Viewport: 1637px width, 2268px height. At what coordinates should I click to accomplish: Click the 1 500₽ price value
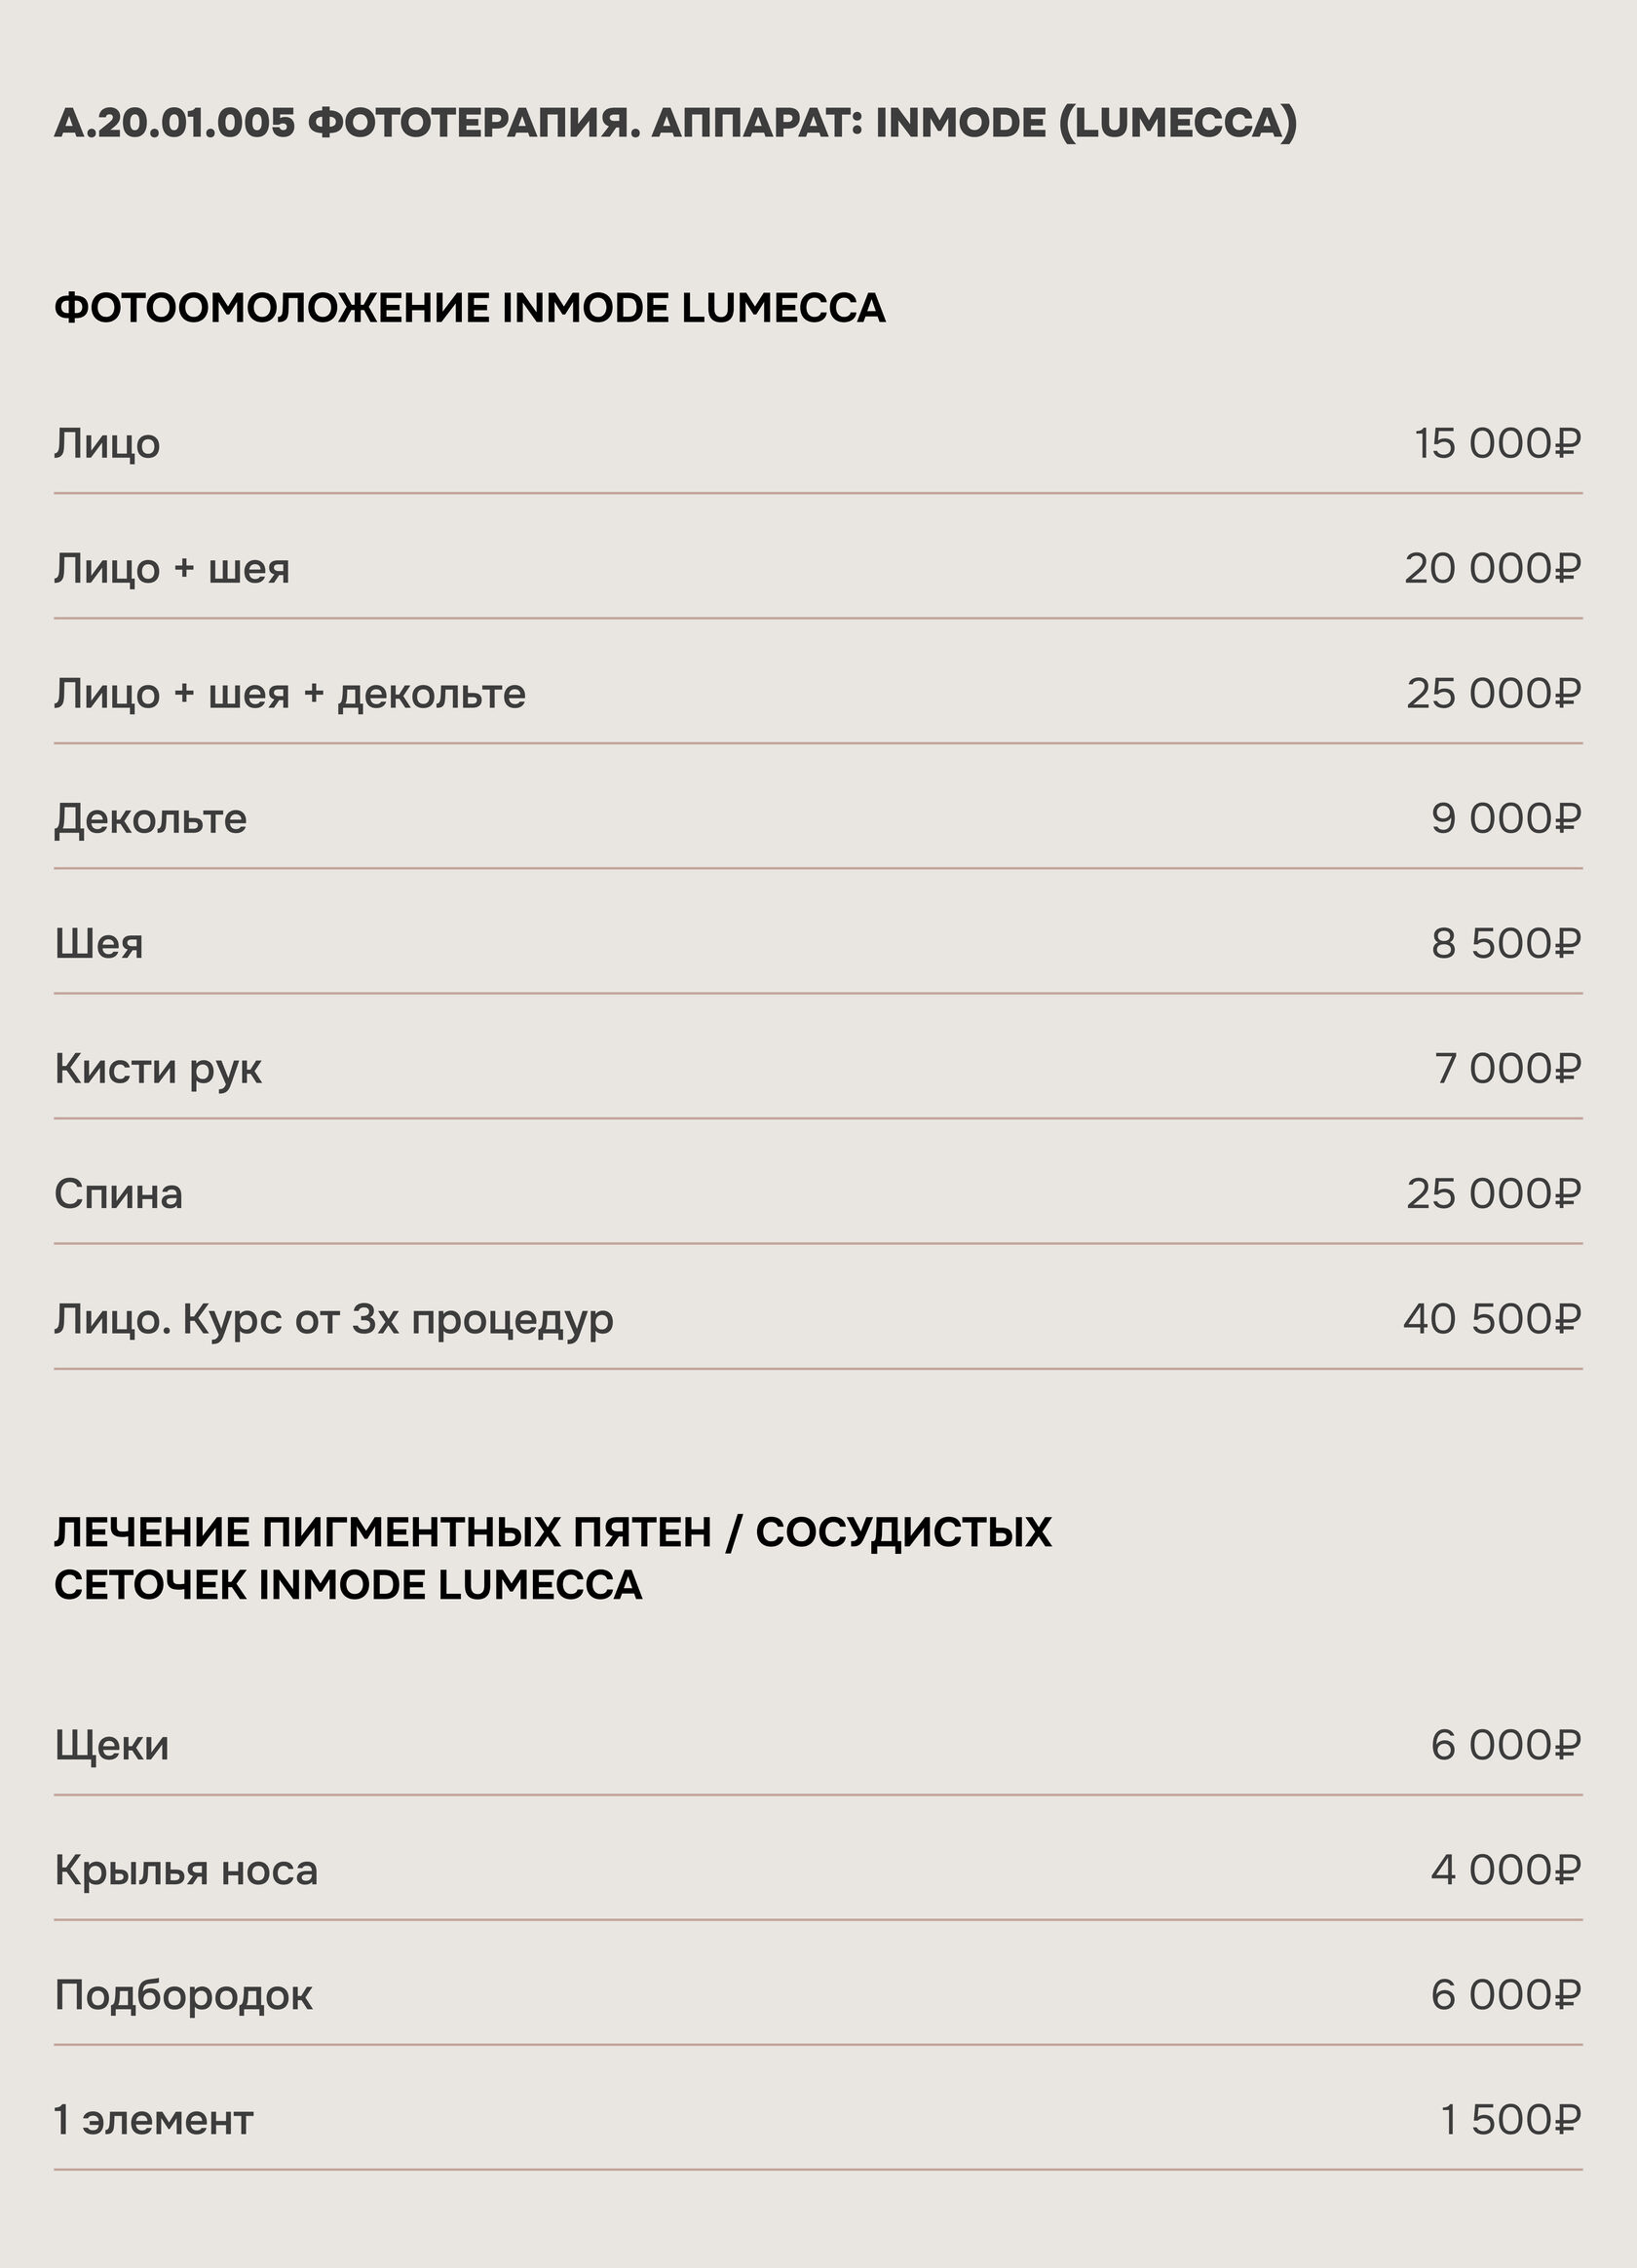[1511, 2120]
